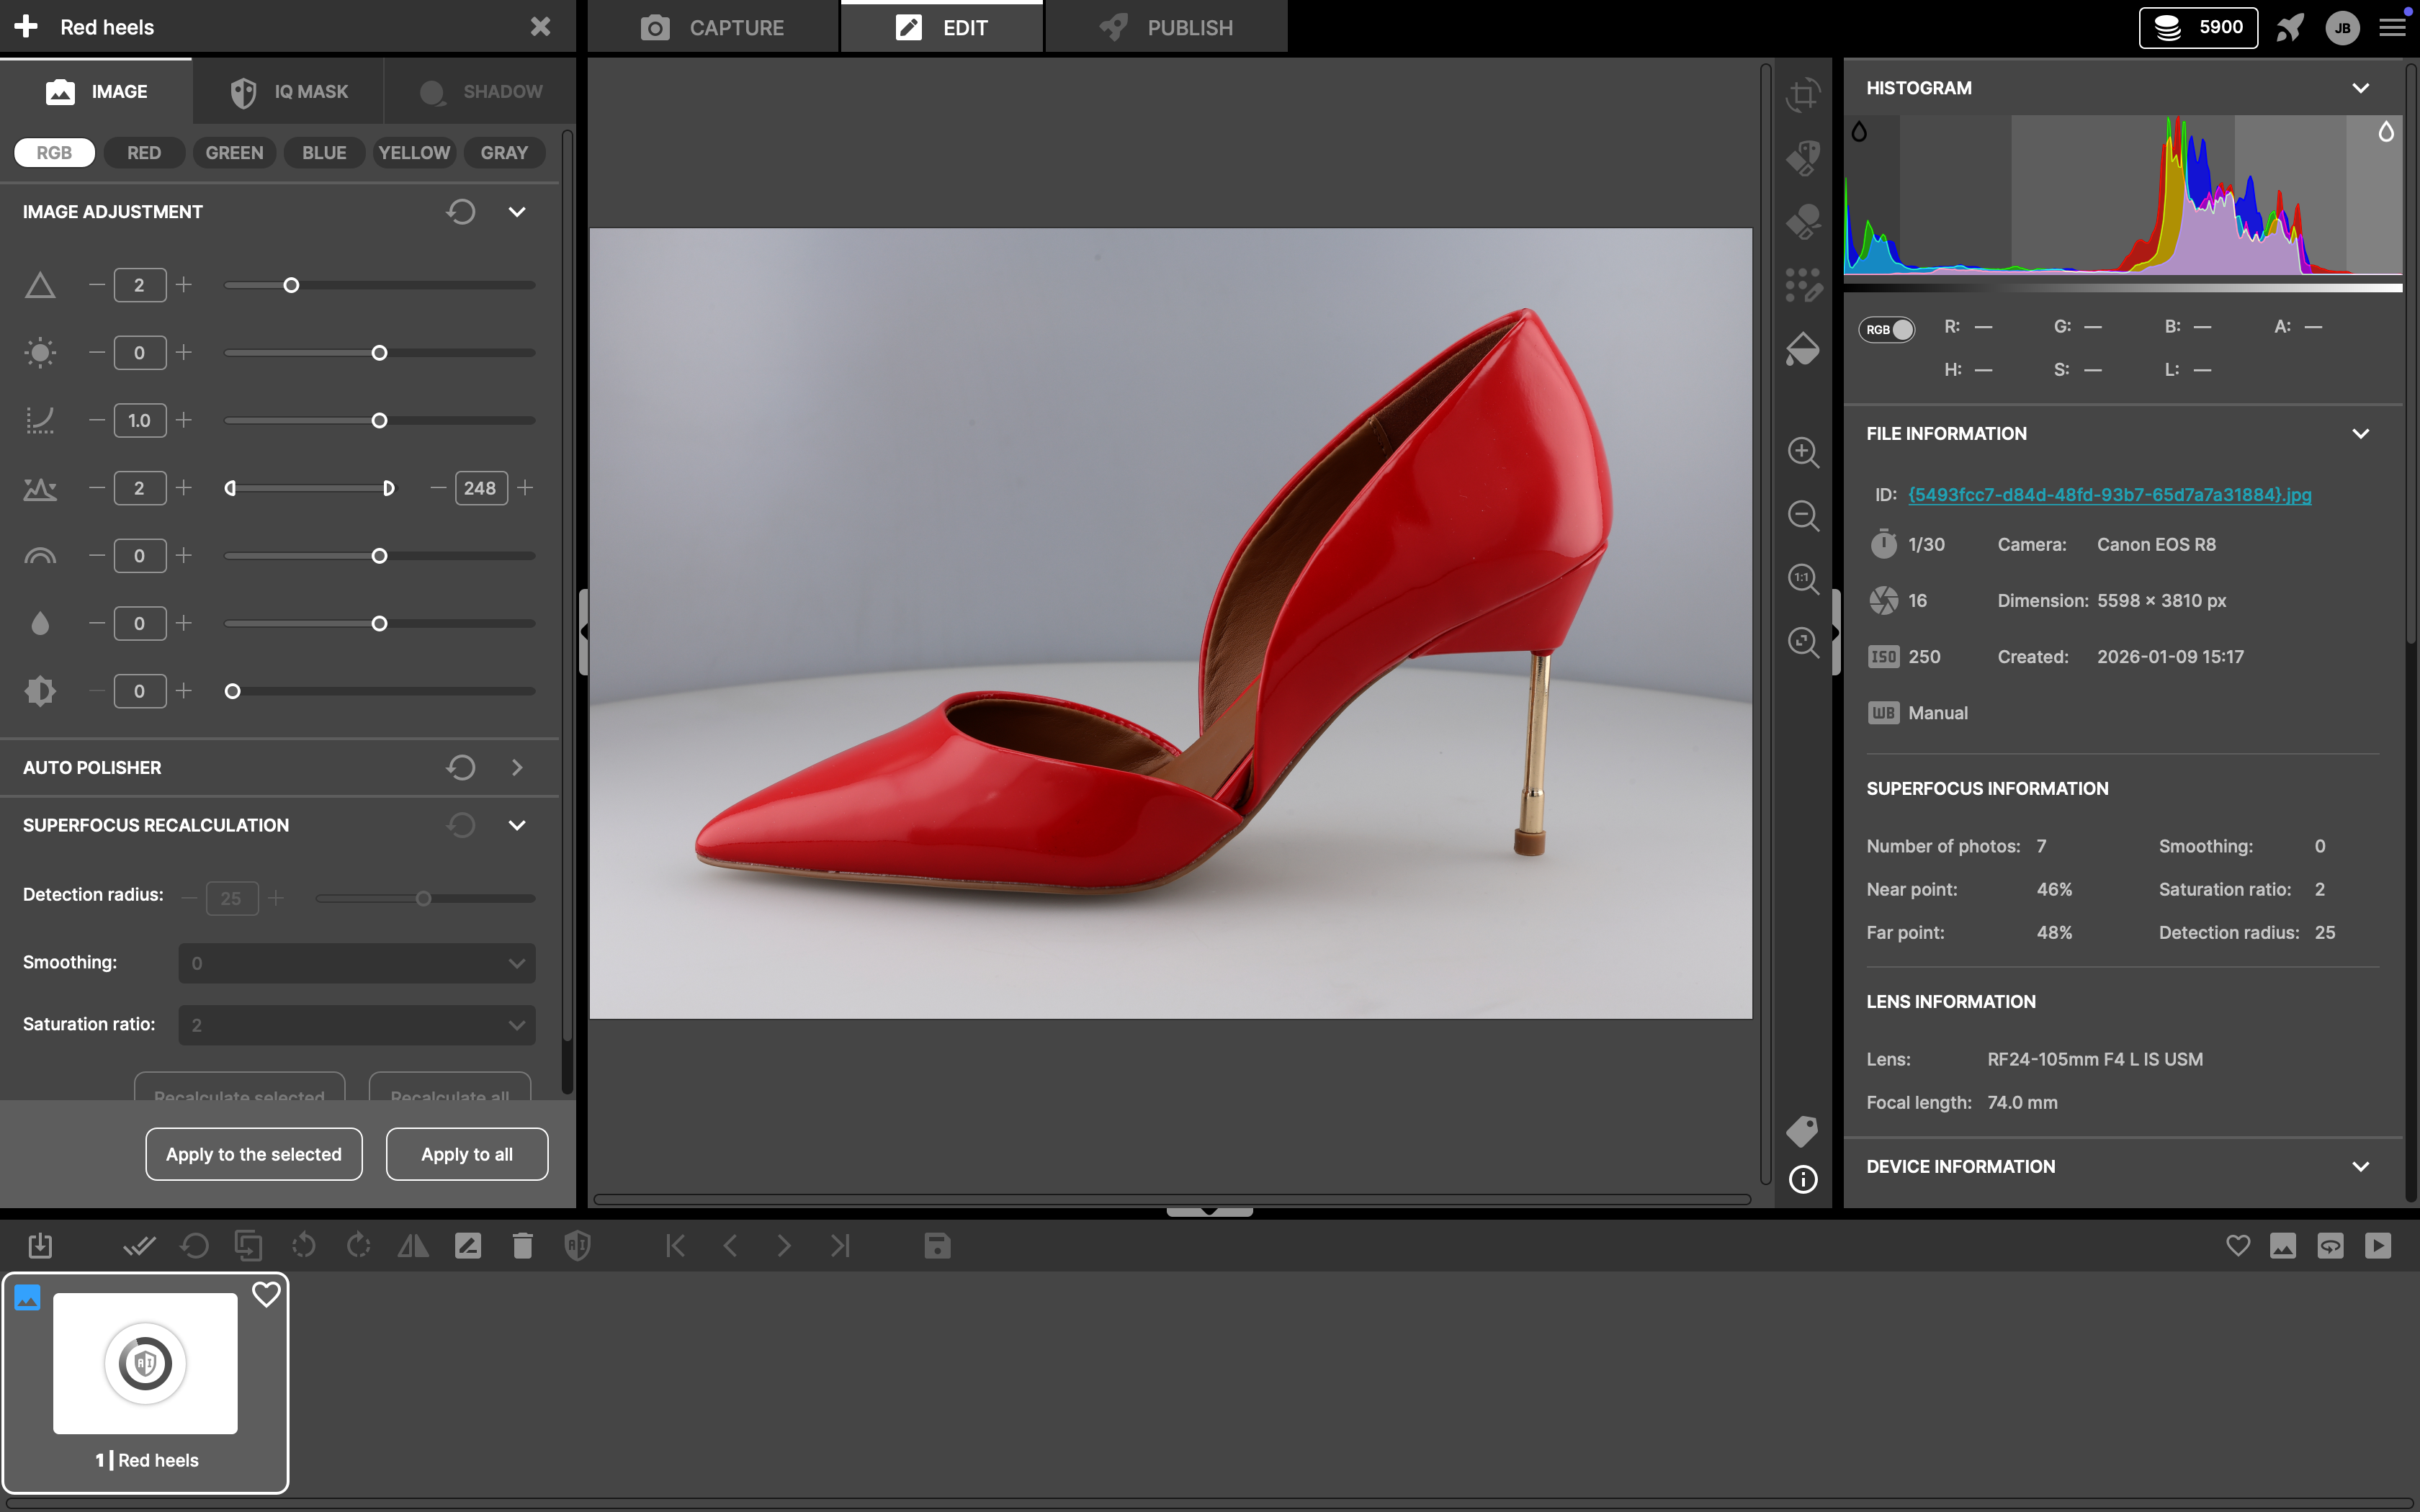2420x1512 pixels.
Task: Set view to 1:1 zoom
Action: coord(1803,578)
